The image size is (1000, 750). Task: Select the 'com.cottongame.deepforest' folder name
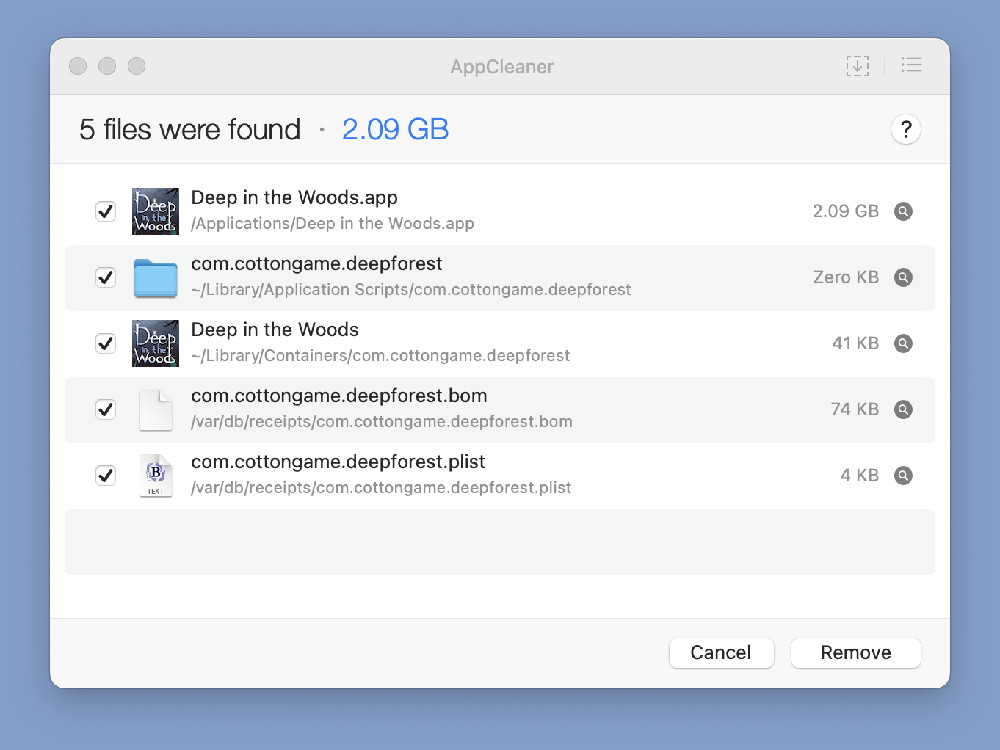pyautogui.click(x=316, y=263)
